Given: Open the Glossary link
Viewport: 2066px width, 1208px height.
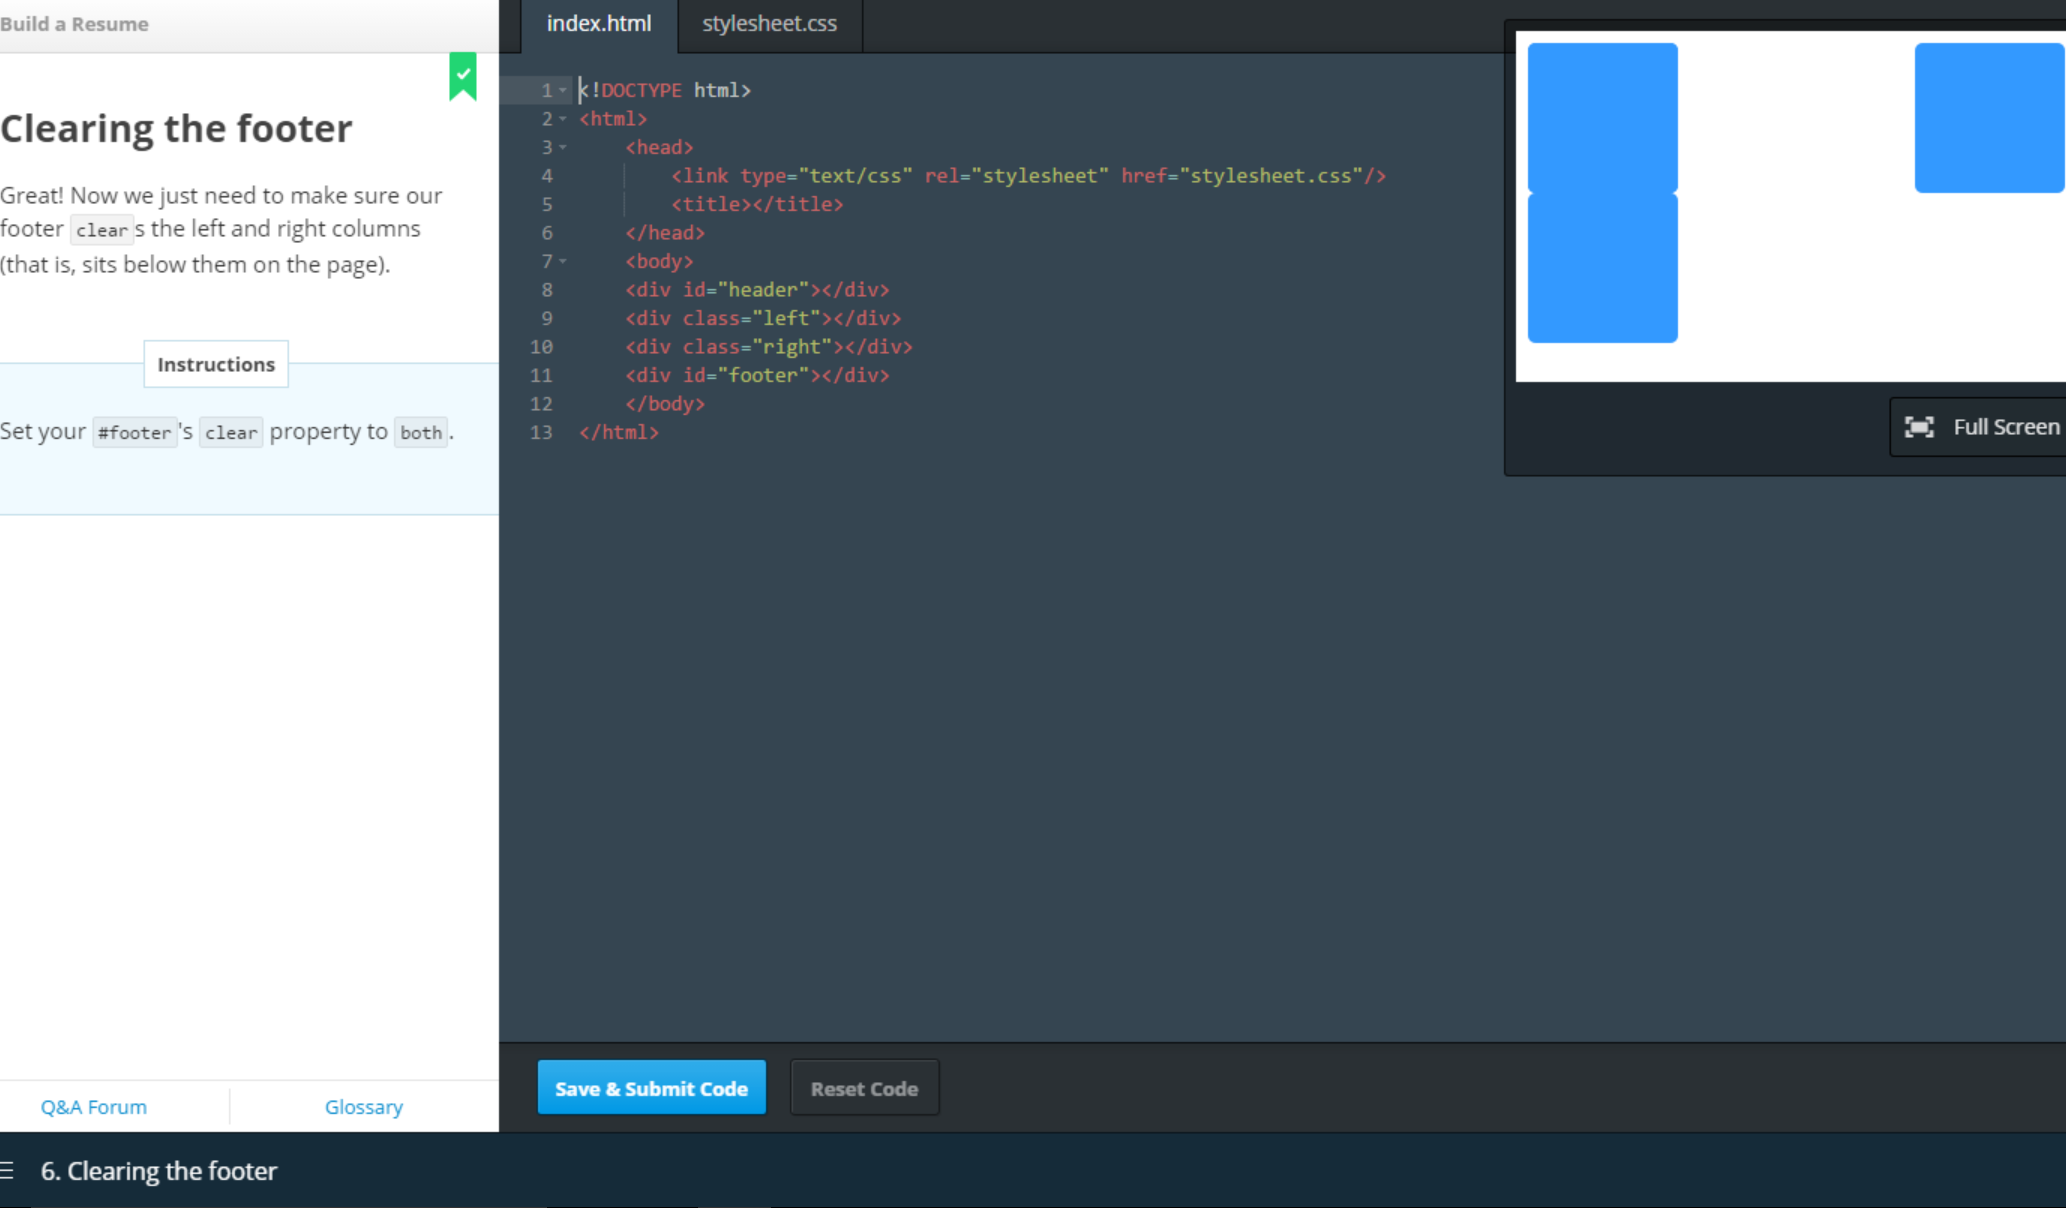Looking at the screenshot, I should (364, 1107).
